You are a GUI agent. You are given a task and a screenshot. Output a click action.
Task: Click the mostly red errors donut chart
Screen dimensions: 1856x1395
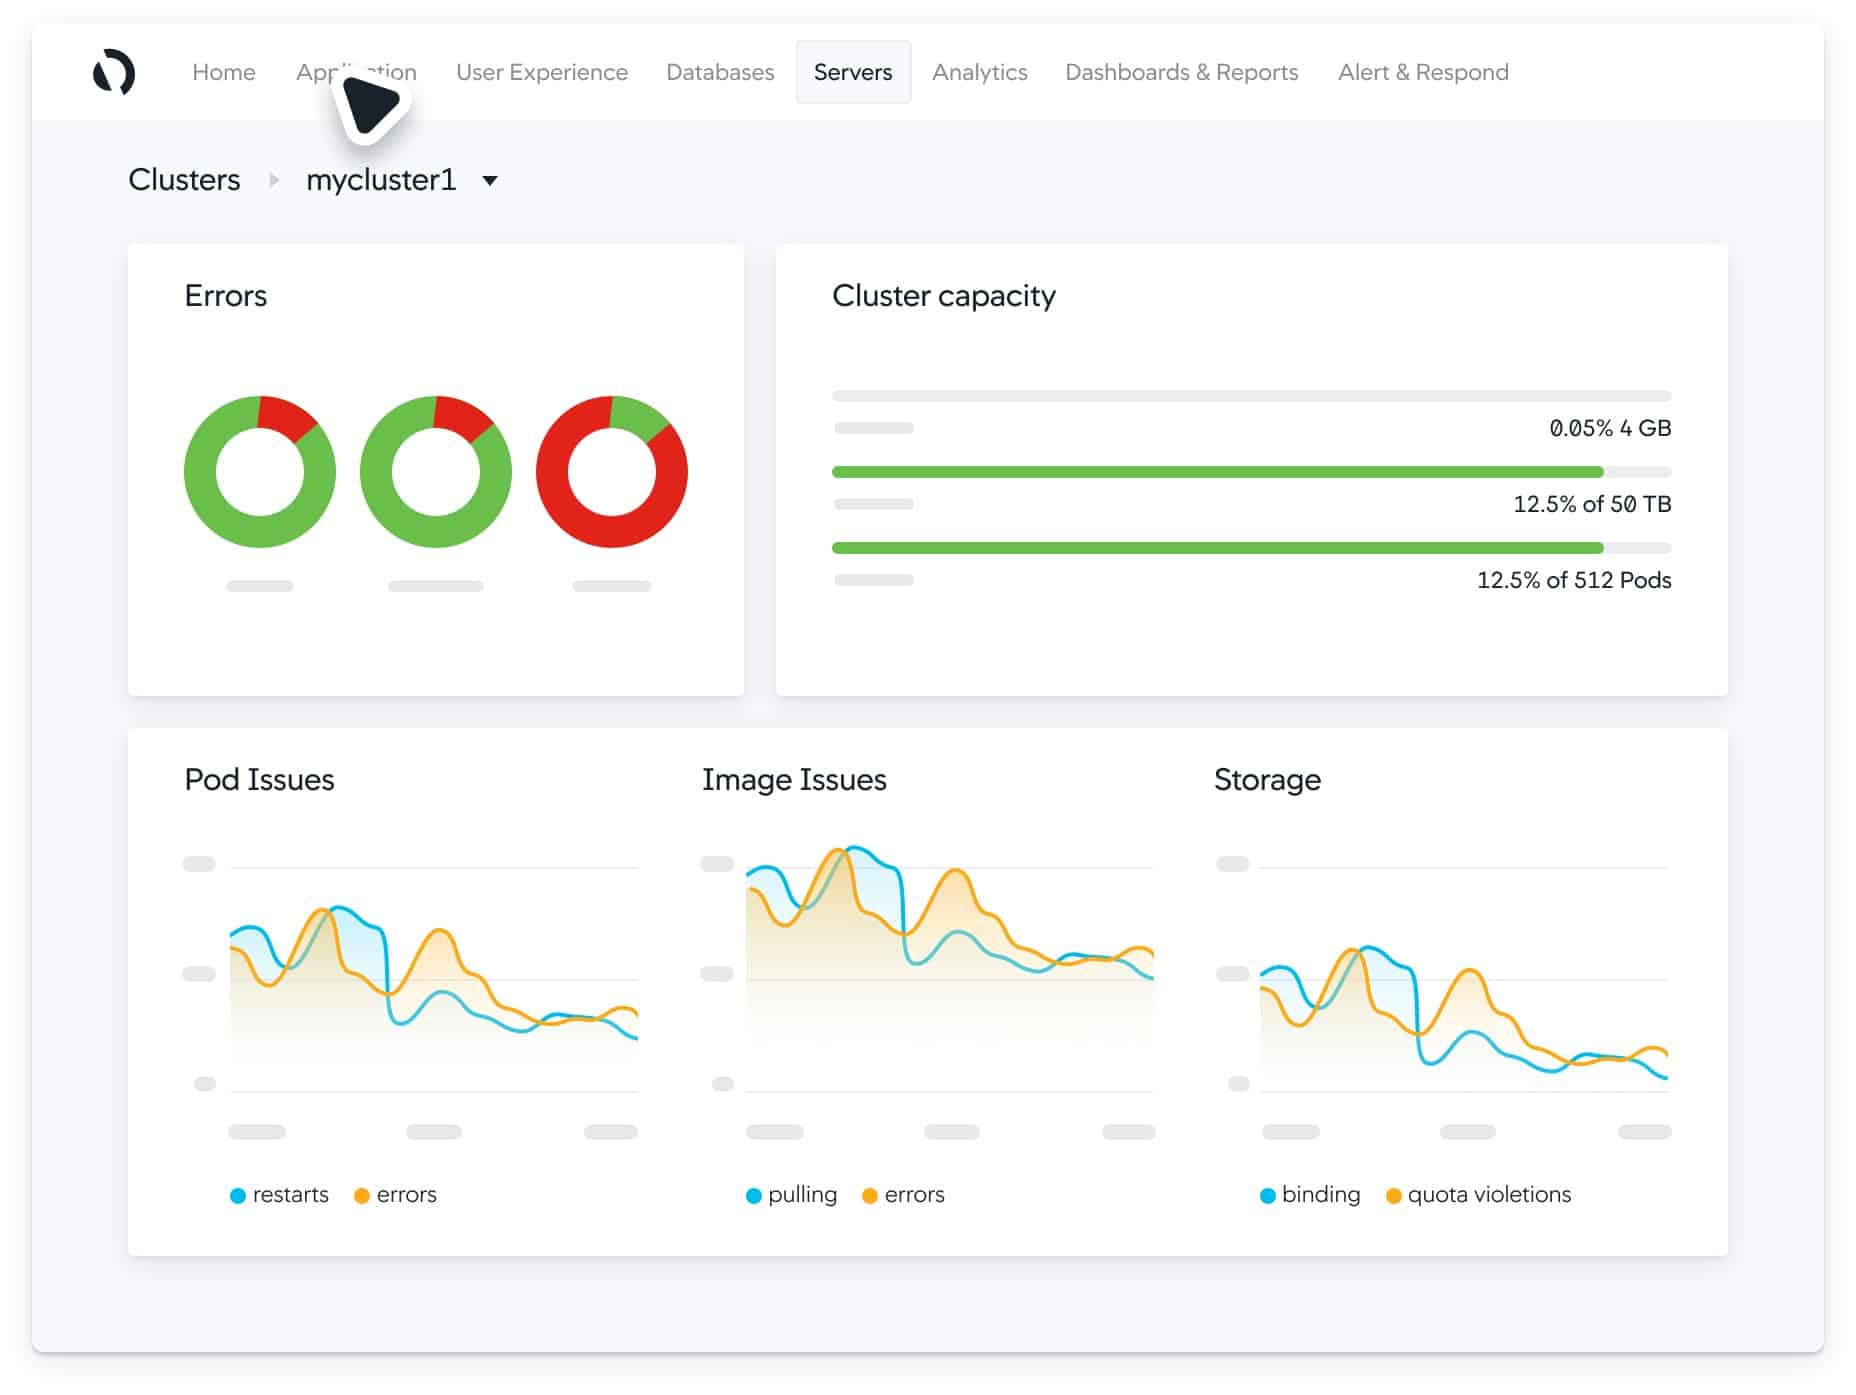click(611, 471)
